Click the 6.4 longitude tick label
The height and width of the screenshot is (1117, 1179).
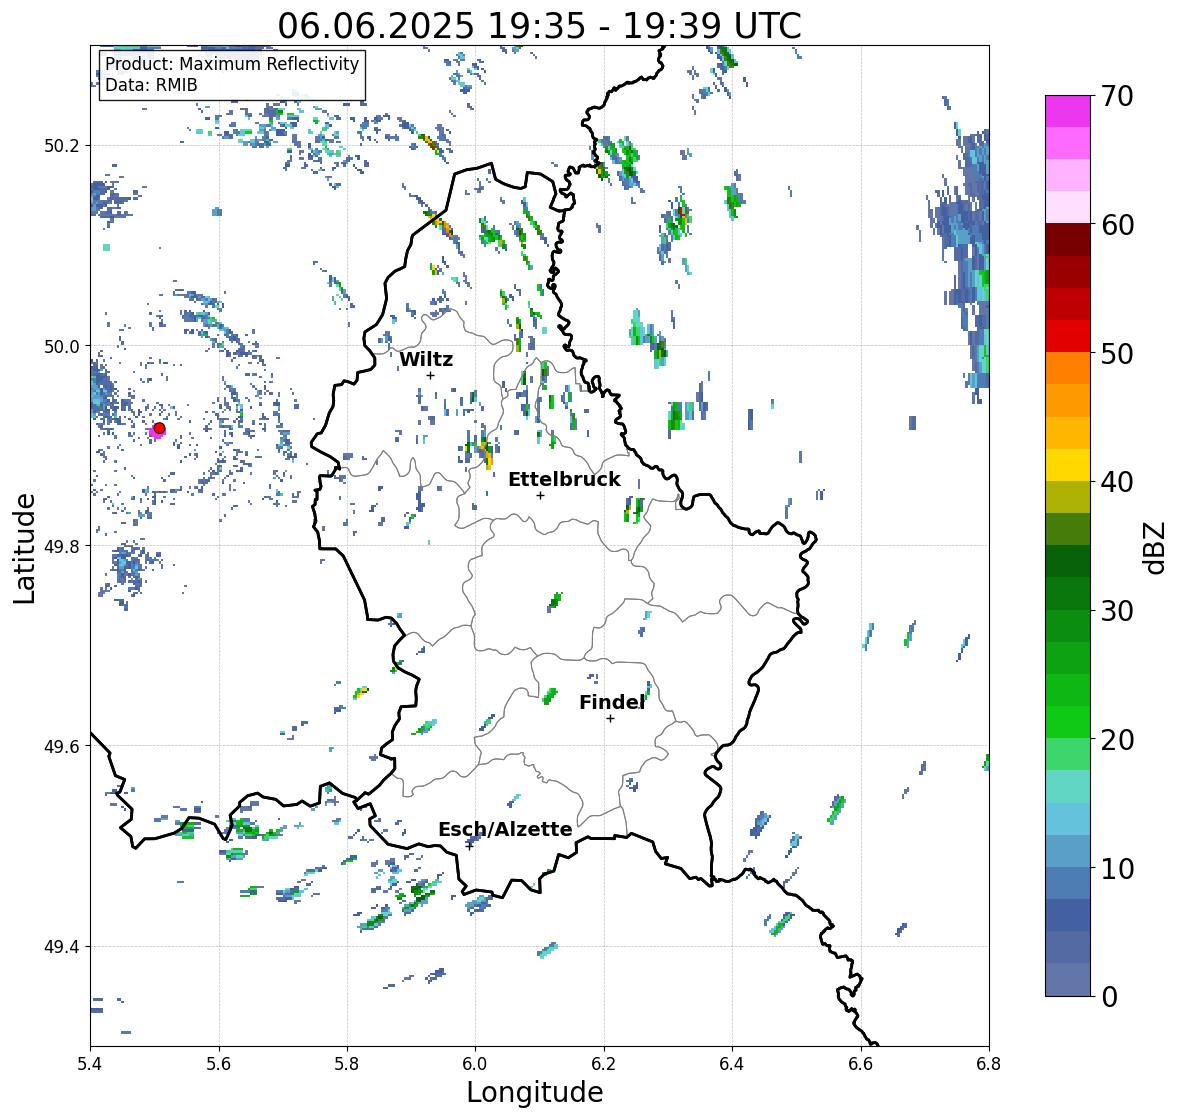pyautogui.click(x=732, y=1064)
